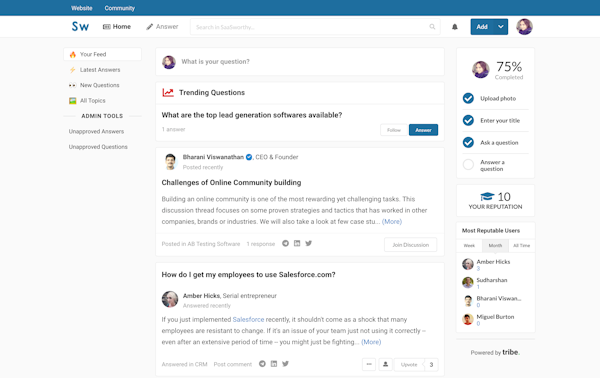Screen dimensions: 600x378
Task: Expand the Add button dropdown arrow
Action: 501,27
